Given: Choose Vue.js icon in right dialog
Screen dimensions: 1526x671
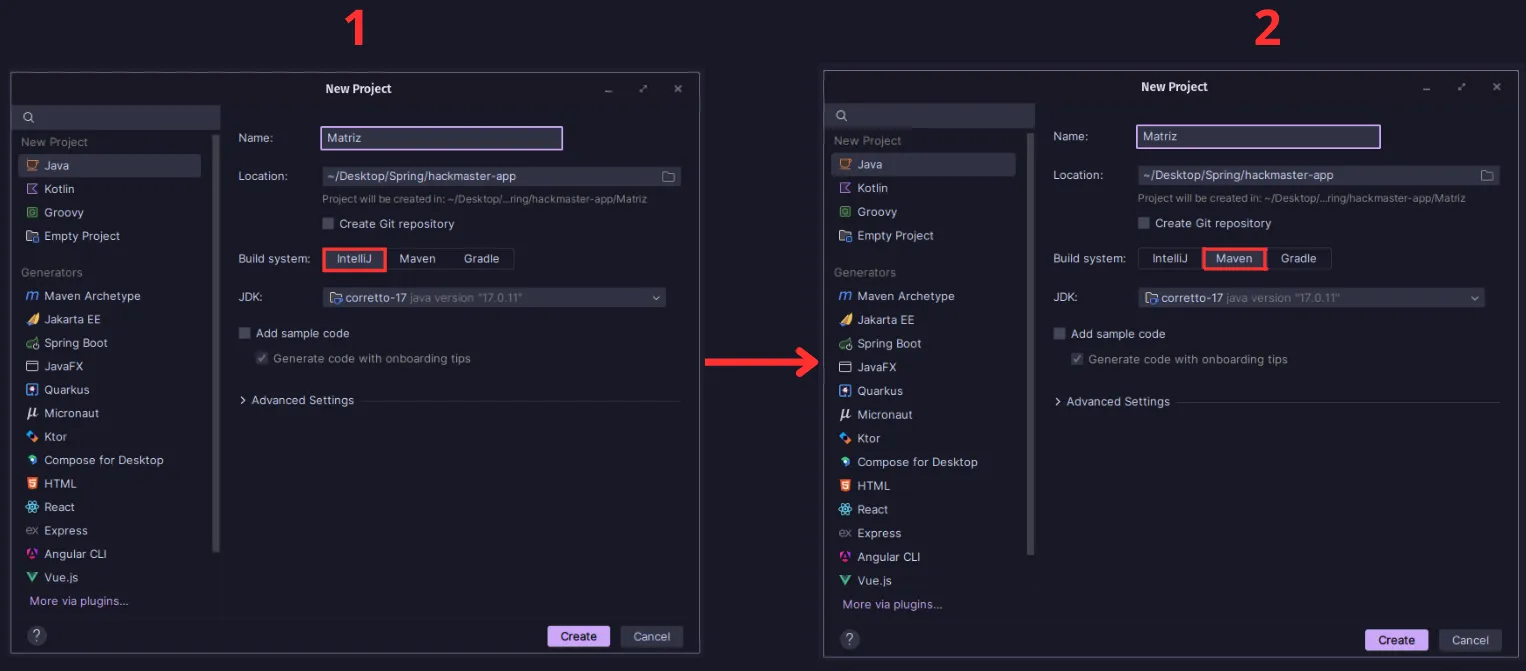Looking at the screenshot, I should point(846,581).
